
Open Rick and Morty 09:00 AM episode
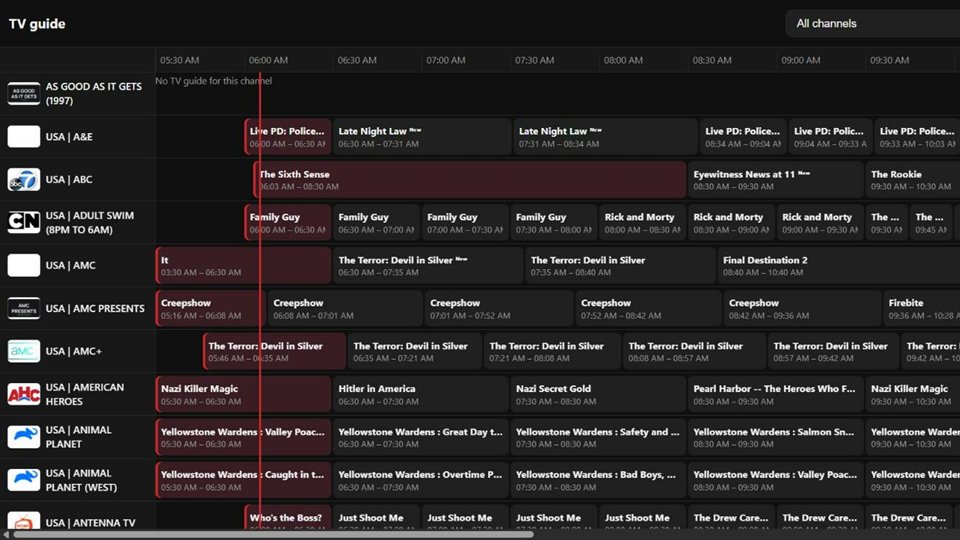pos(820,223)
